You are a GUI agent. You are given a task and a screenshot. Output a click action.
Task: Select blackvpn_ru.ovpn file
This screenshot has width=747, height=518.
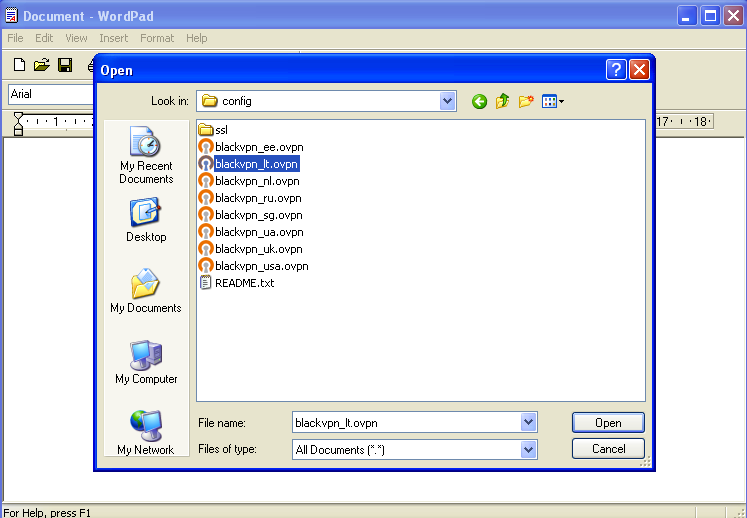tap(250, 198)
